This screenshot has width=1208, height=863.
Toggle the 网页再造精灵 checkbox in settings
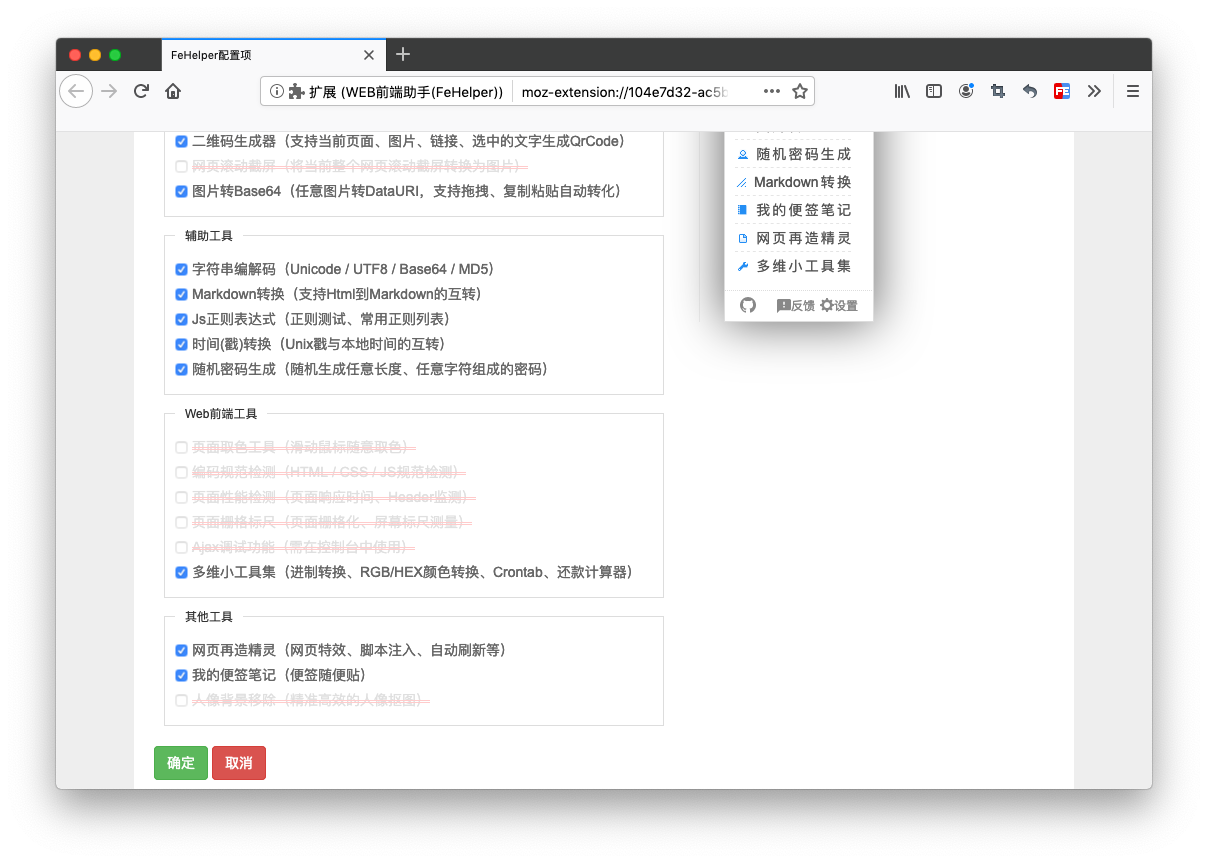click(181, 651)
